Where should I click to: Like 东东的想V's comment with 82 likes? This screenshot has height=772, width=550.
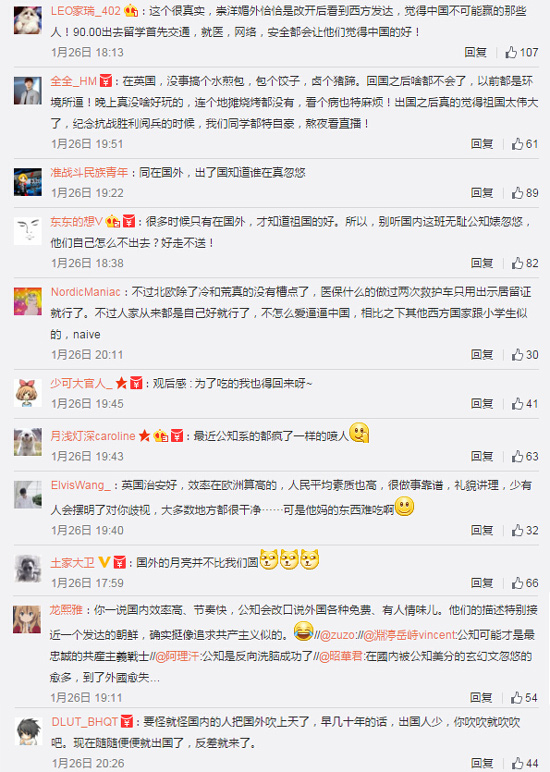[x=525, y=263]
